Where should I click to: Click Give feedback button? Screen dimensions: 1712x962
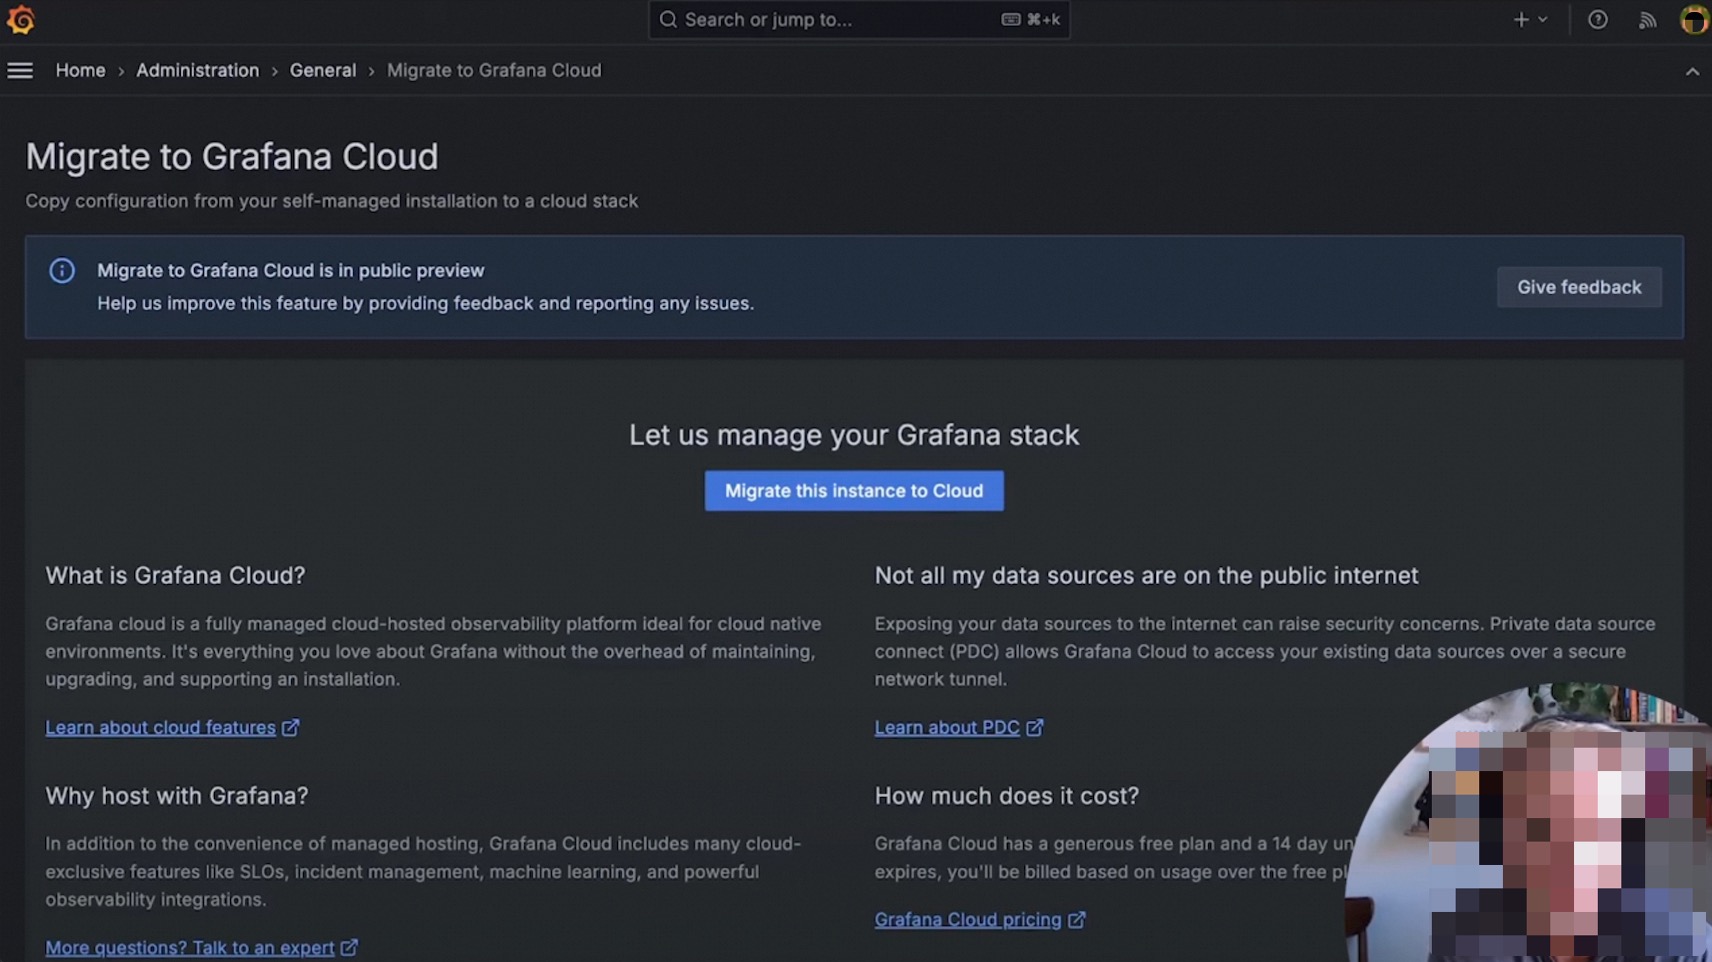point(1579,287)
